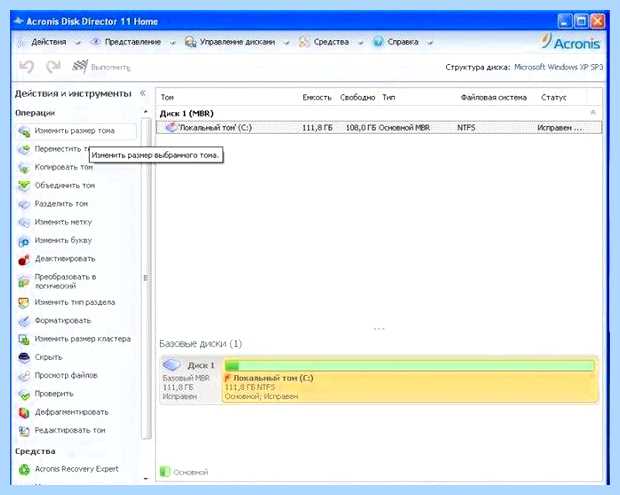
Task: Open the Средства menu
Action: click(x=331, y=42)
